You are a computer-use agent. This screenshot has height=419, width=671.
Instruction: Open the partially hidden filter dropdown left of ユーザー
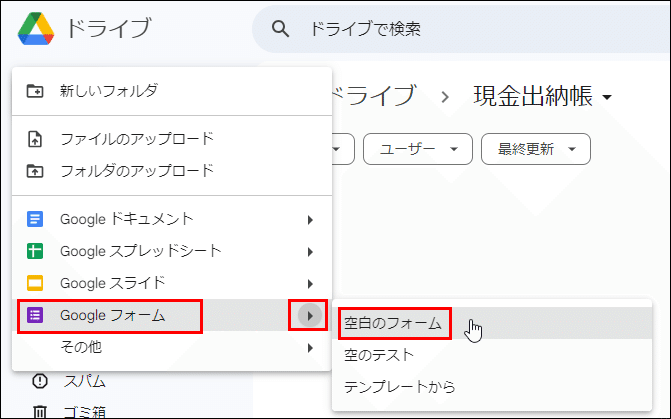click(x=343, y=149)
